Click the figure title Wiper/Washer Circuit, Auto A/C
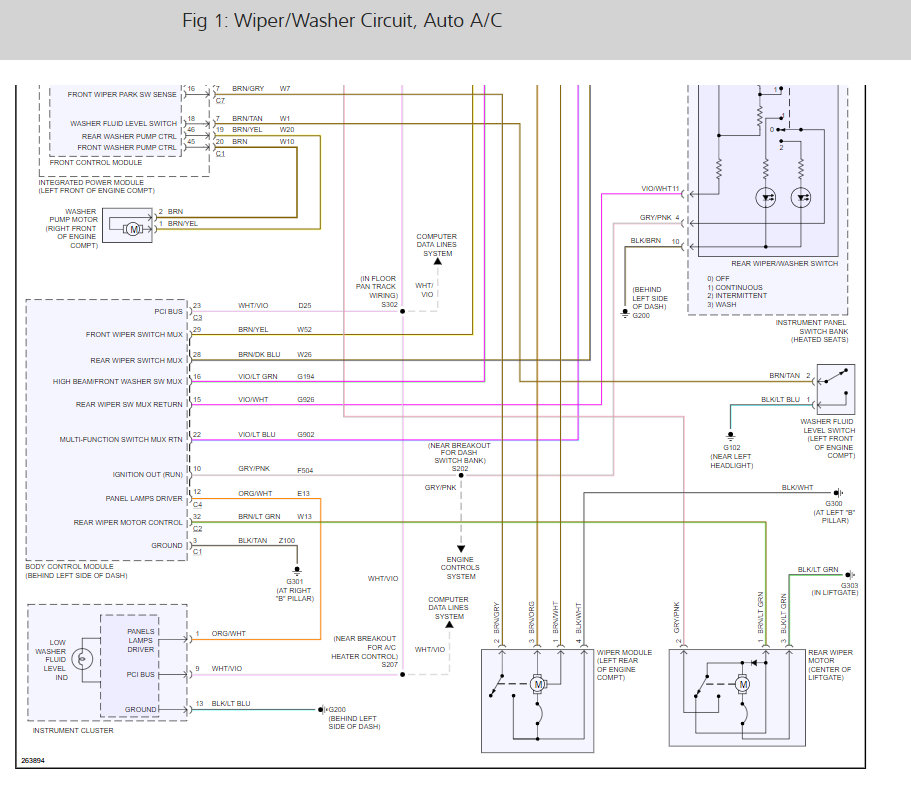This screenshot has height=796, width=911. (342, 21)
